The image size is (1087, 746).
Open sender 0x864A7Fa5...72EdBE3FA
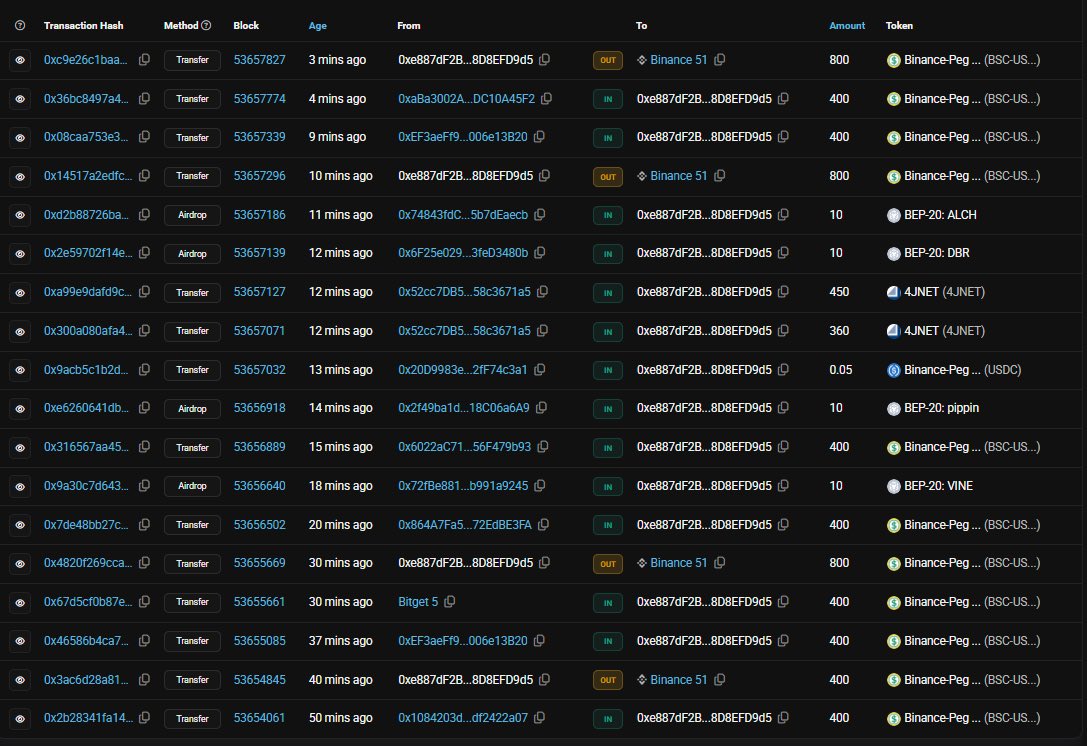click(464, 525)
